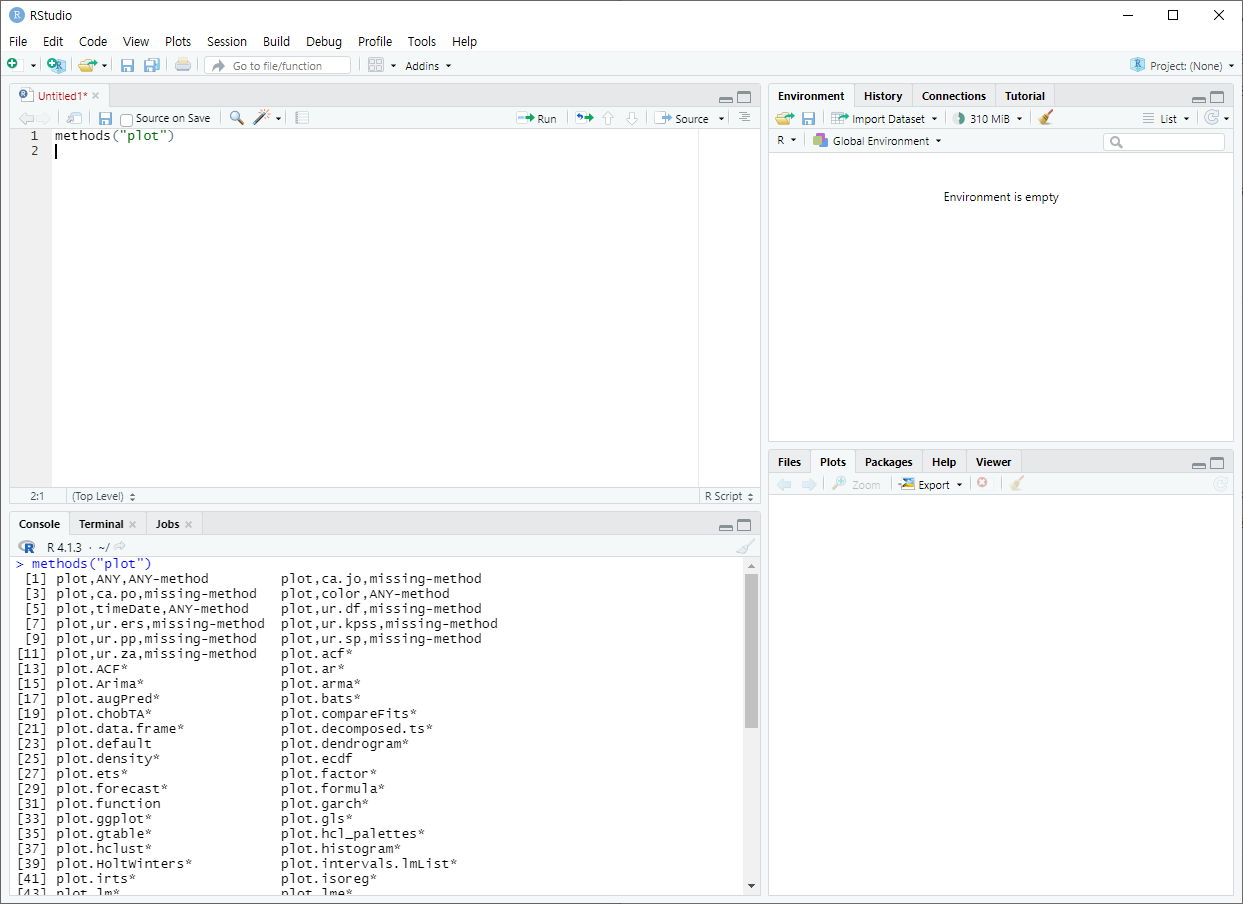This screenshot has width=1243, height=904.
Task: Run the current line with the Run button
Action: coord(537,118)
